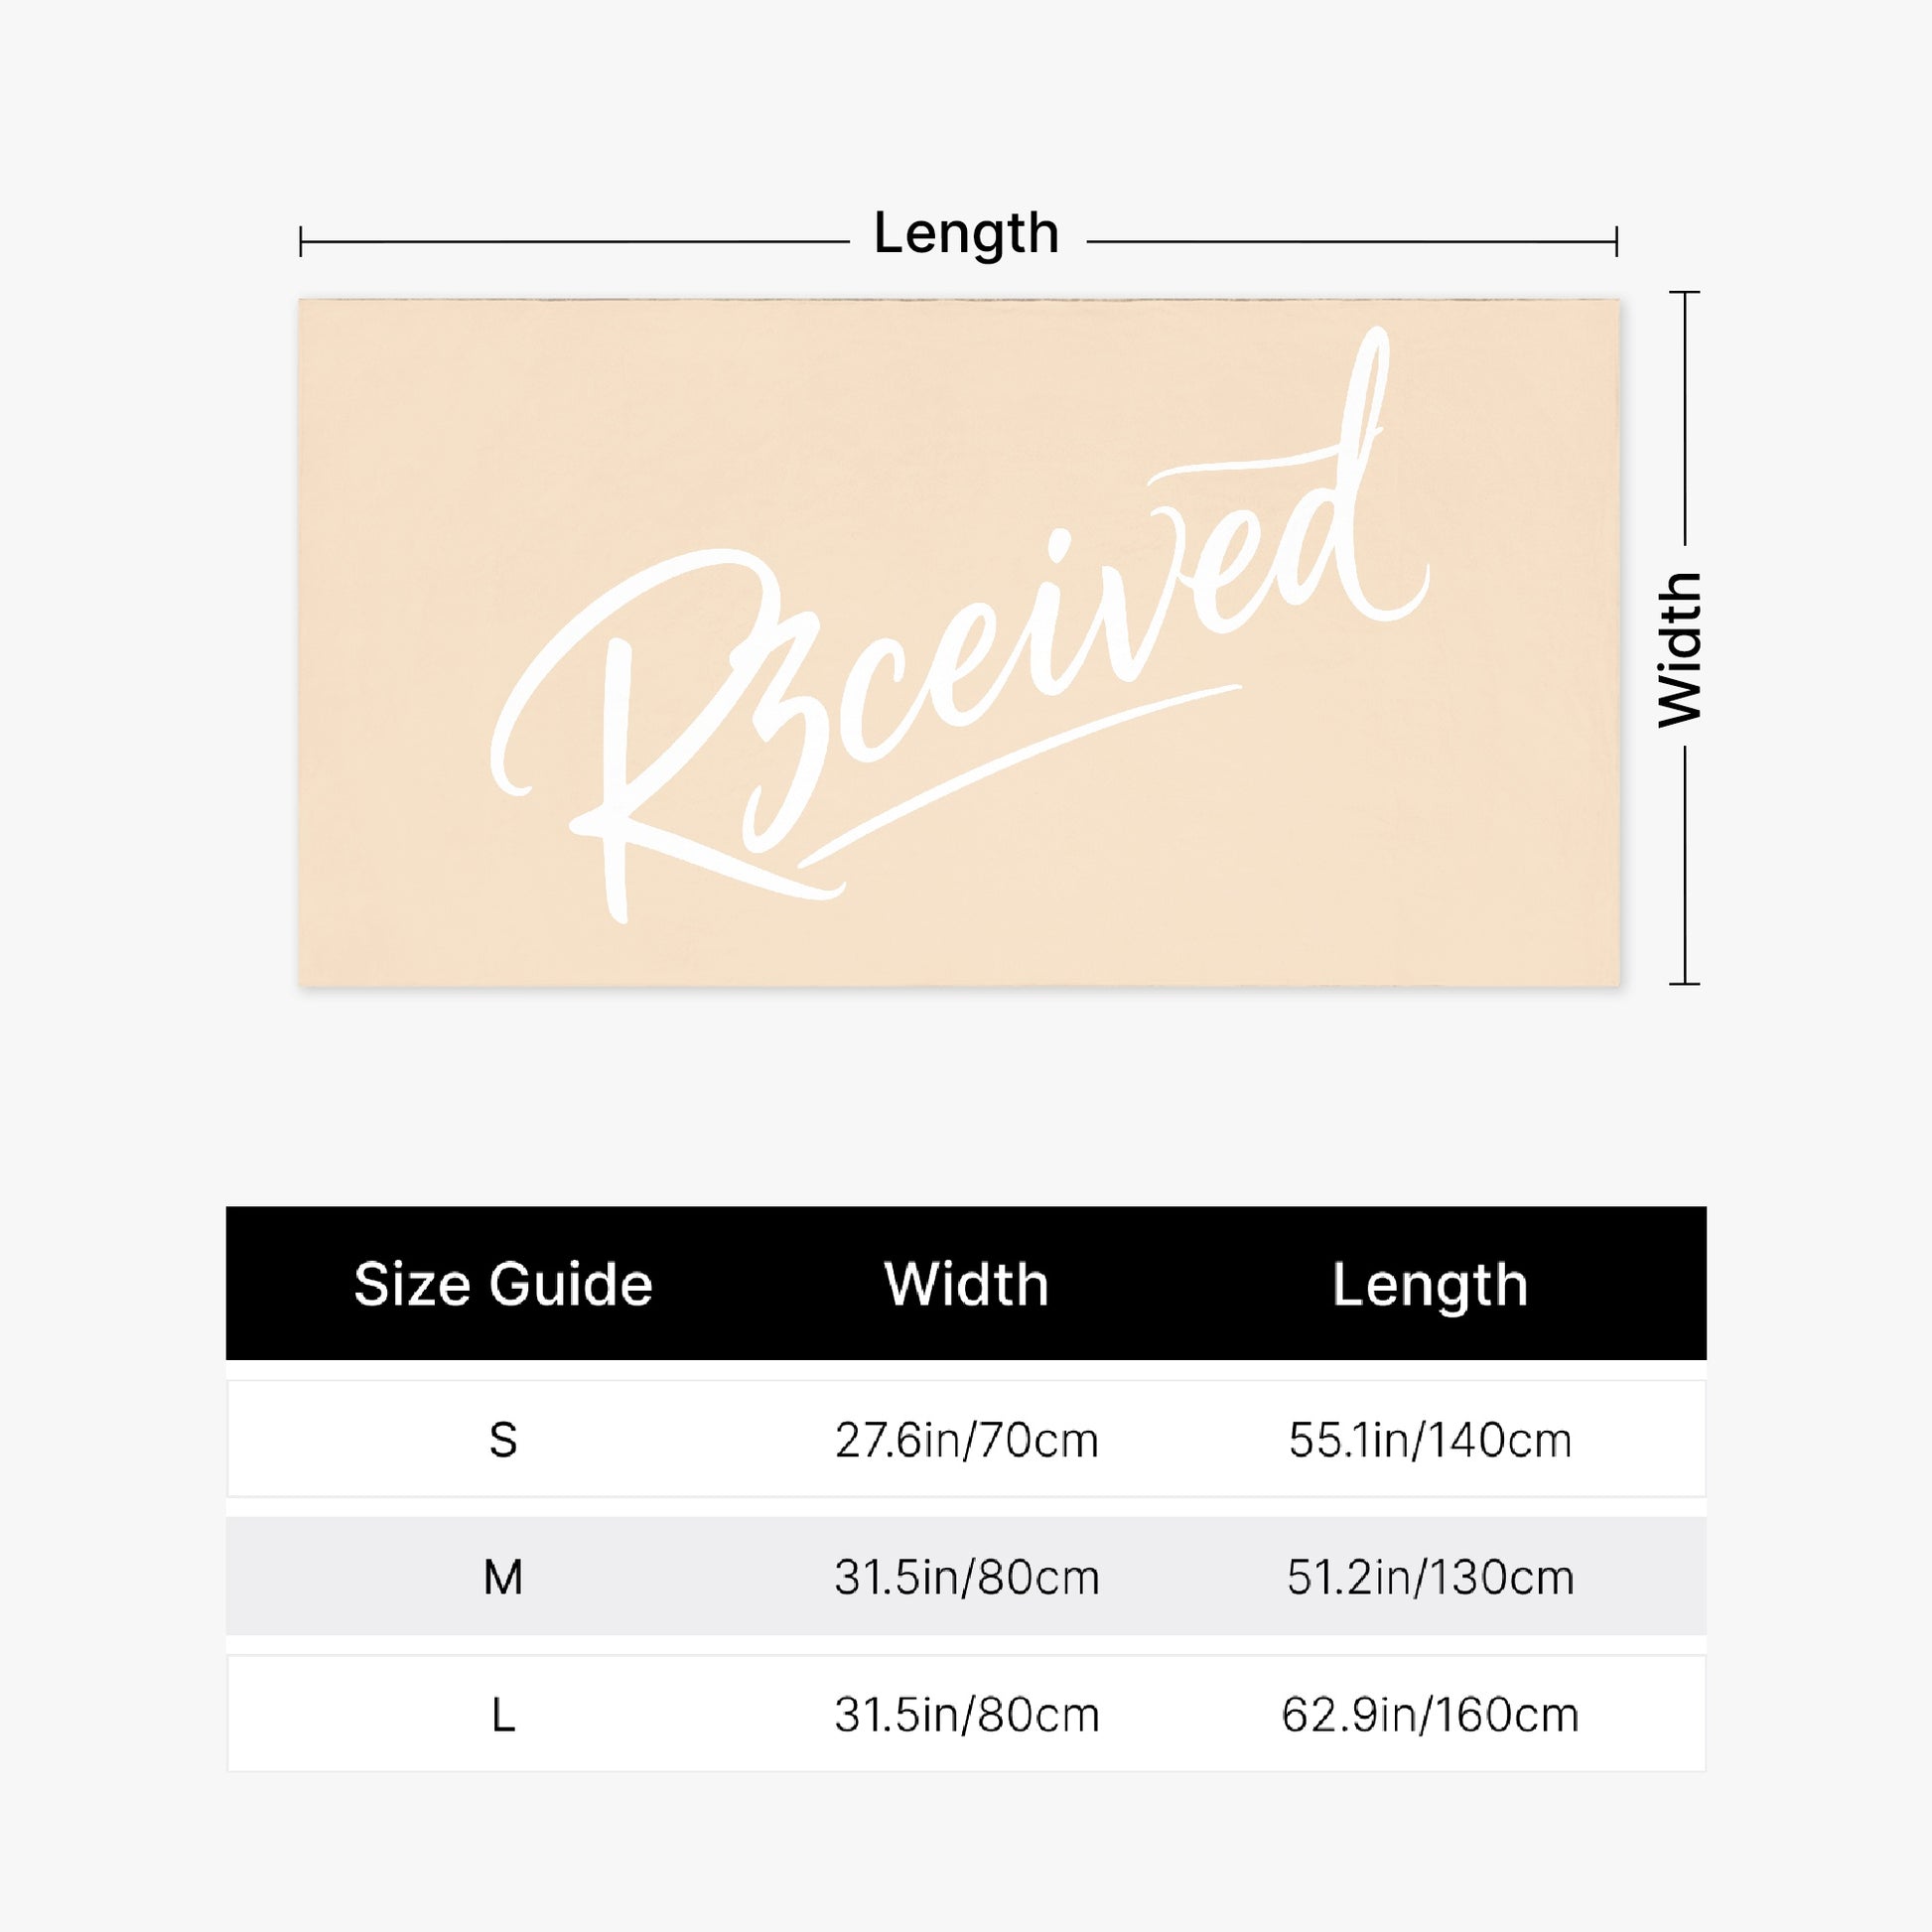Choose the size M row label
1932x1932 pixels.
503,1578
